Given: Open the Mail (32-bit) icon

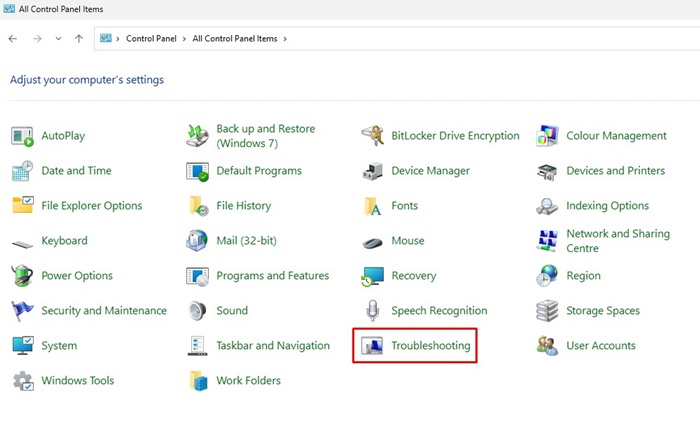Looking at the screenshot, I should pos(197,240).
